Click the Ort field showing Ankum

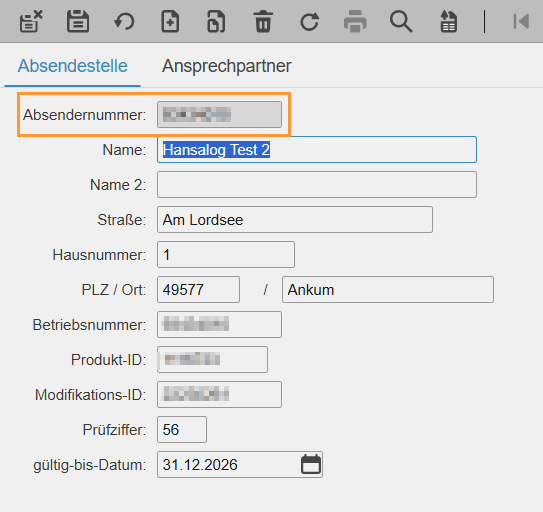click(x=388, y=290)
